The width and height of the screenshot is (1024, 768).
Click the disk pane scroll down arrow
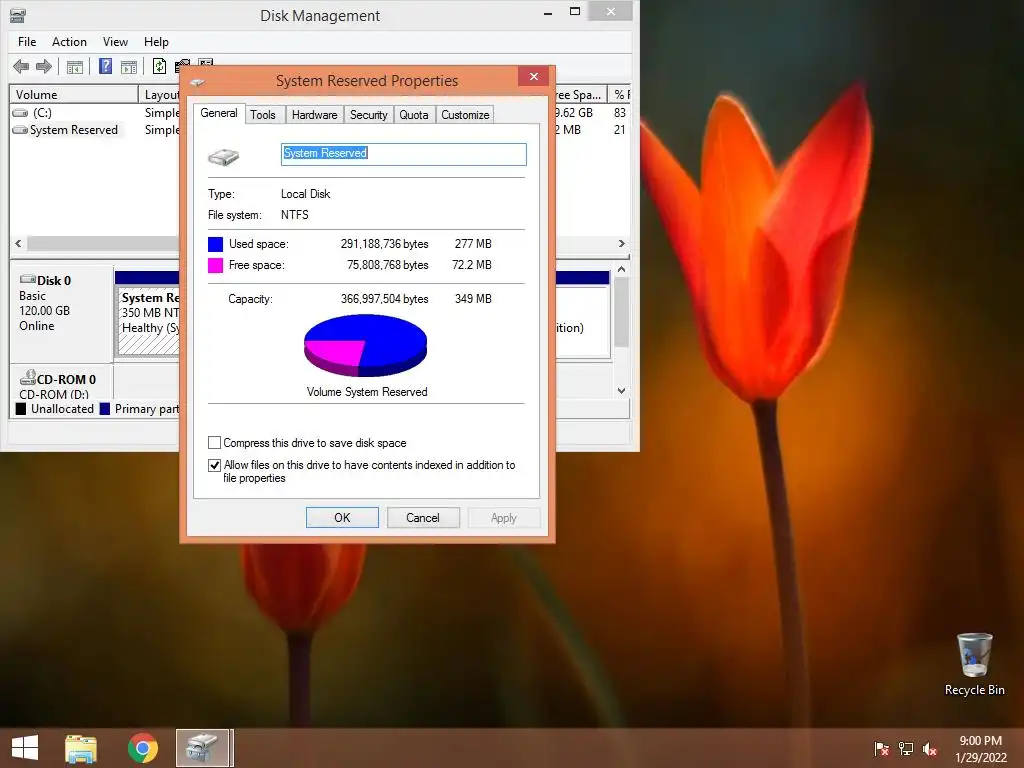pos(622,391)
